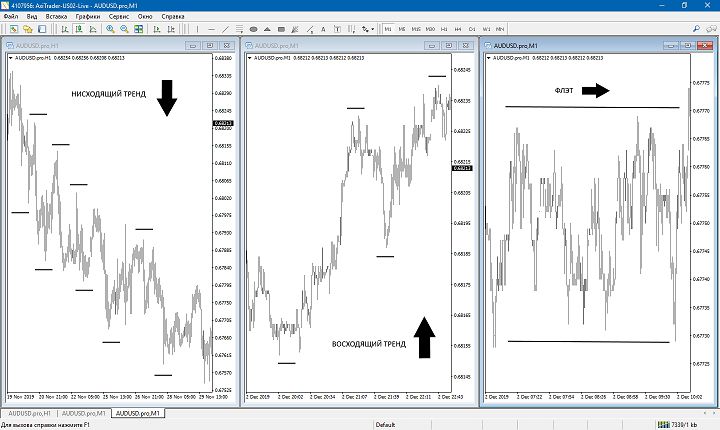720x430 pixels.
Task: Expand the triangle in the middle AUDUSD.pro,M1 chart
Action: pos(250,58)
